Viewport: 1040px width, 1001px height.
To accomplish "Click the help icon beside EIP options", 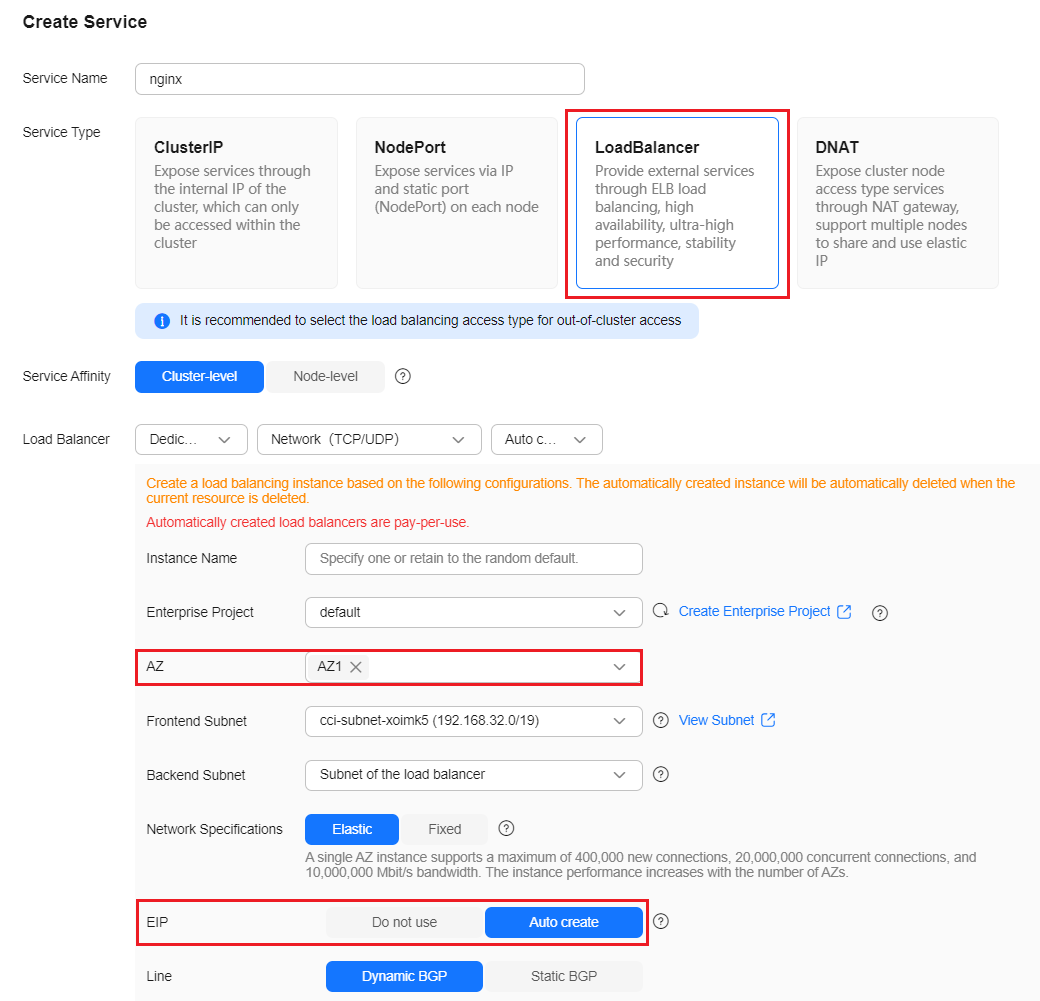I will 661,921.
